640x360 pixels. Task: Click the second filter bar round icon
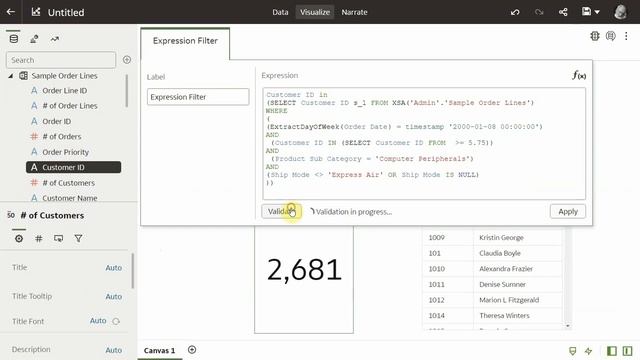pyautogui.click(x=611, y=36)
